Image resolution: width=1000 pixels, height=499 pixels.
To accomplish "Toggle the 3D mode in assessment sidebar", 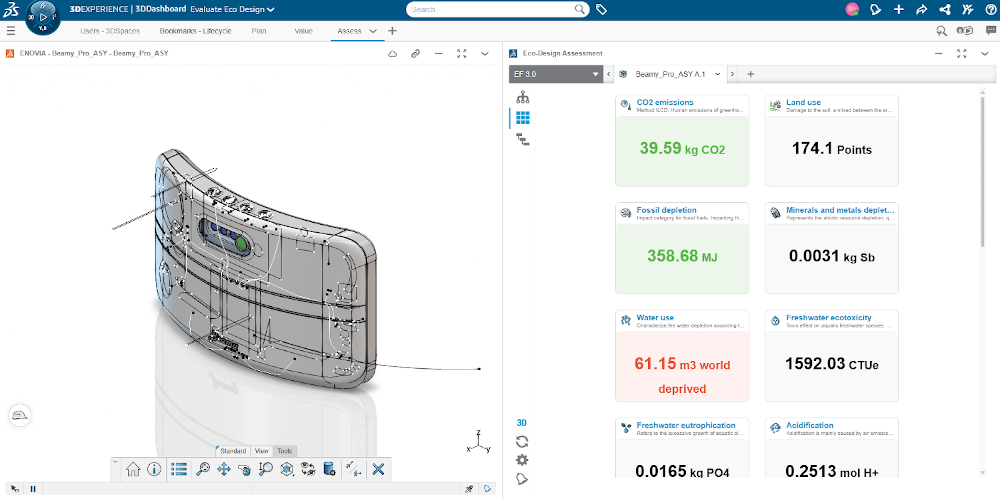I will tap(522, 422).
